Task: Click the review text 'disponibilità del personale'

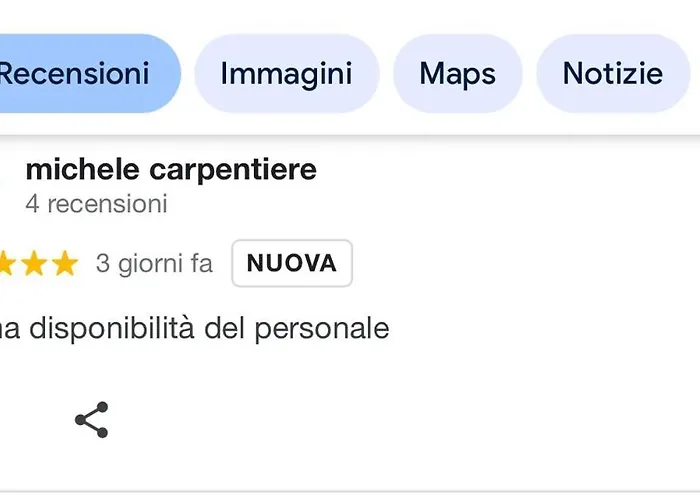Action: pyautogui.click(x=209, y=328)
